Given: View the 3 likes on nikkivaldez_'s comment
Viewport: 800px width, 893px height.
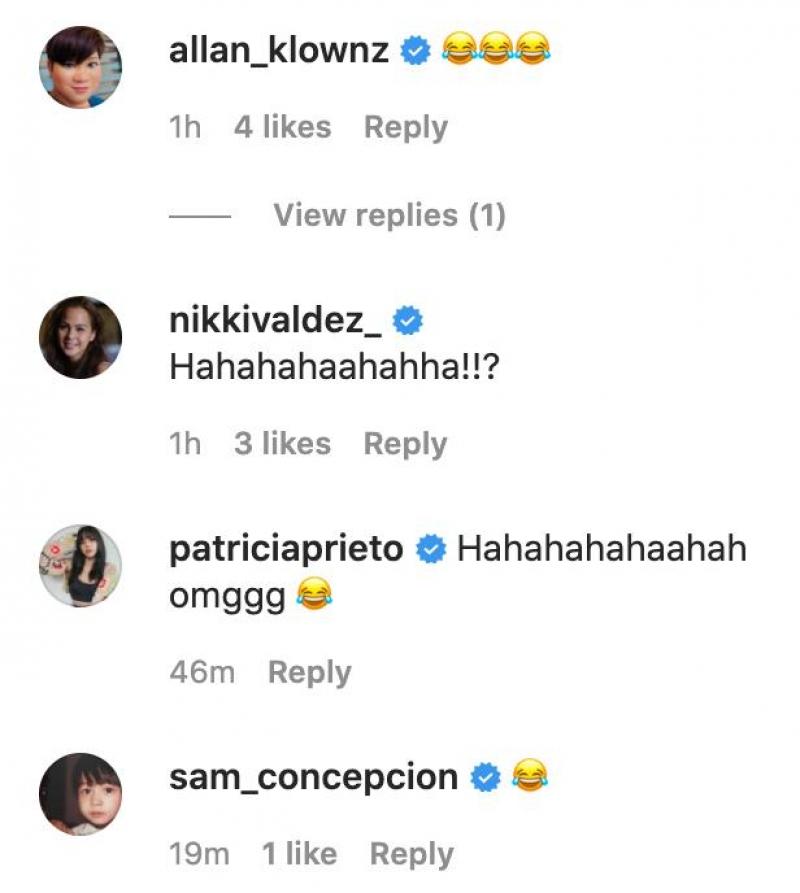Looking at the screenshot, I should tap(282, 444).
